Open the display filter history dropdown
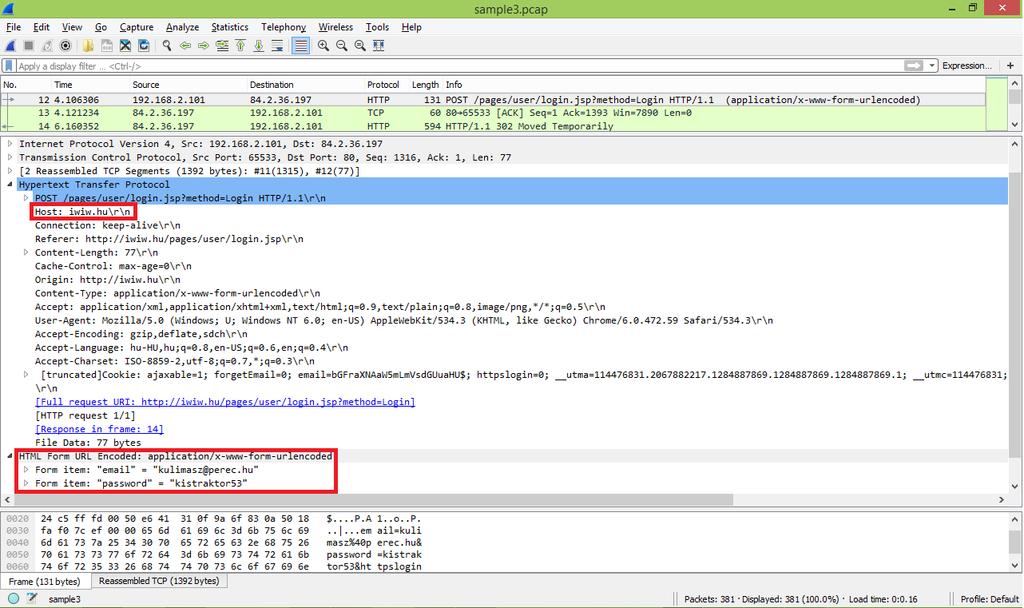This screenshot has height=608, width=1024. tap(932, 66)
